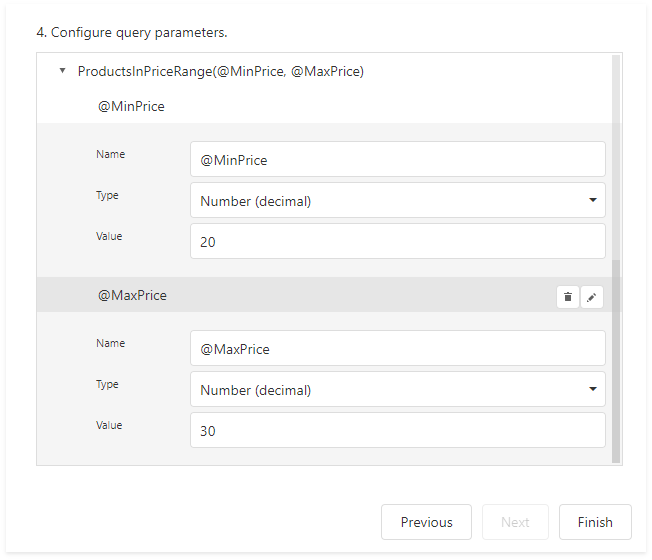This screenshot has height=560, width=652.
Task: Collapse the ProductsInPriceRange query node
Action: 63,71
